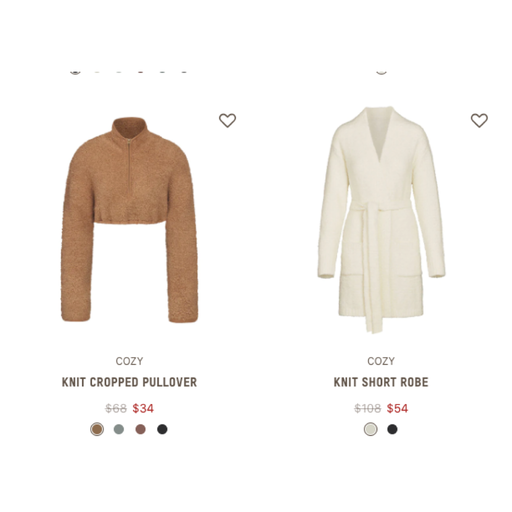512x512 pixels.
Task: Open the Knit Cropped Pullover title link
Action: click(x=129, y=382)
